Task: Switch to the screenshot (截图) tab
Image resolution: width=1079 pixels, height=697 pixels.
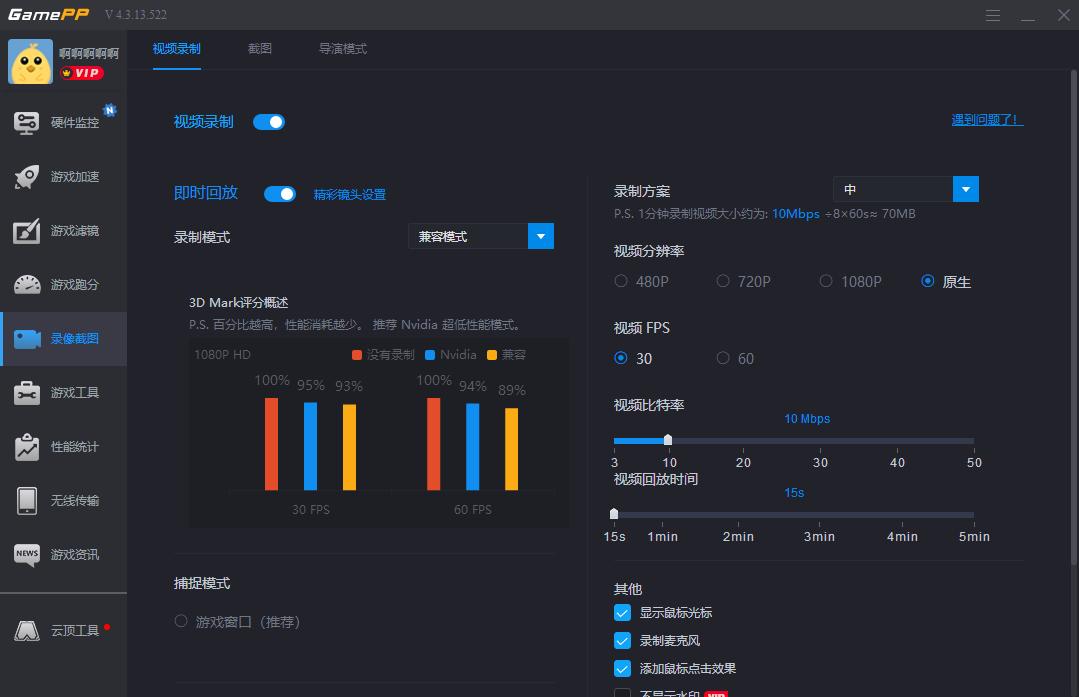Action: pos(260,49)
